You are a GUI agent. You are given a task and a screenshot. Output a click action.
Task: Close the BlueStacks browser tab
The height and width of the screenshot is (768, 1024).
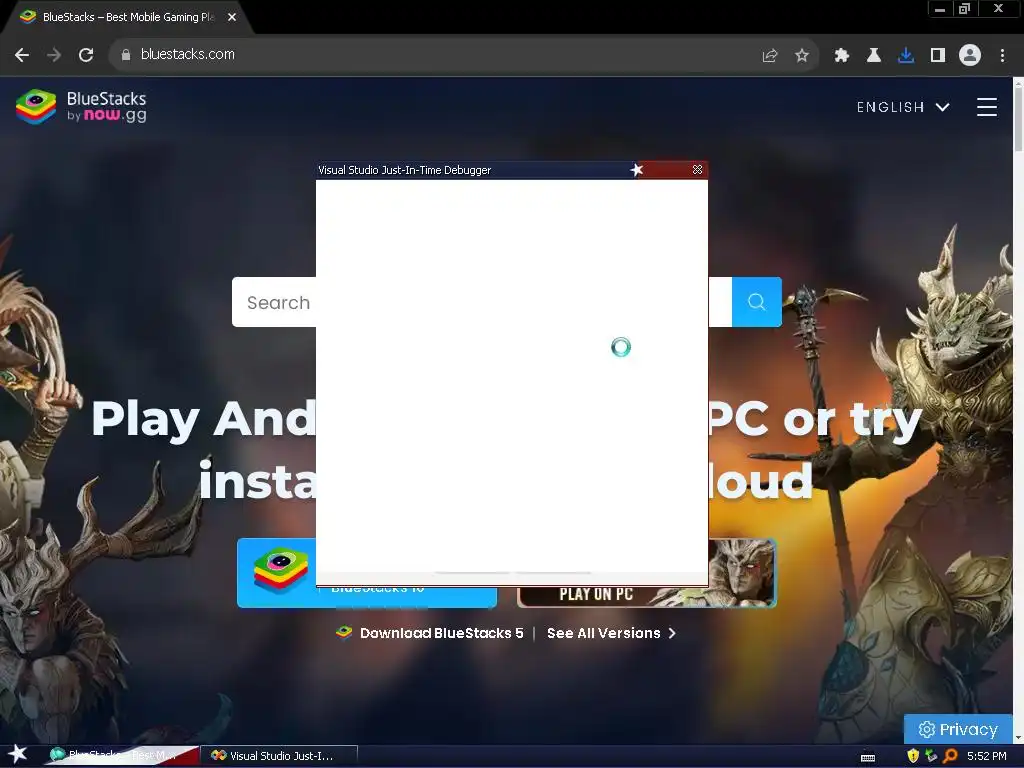click(232, 17)
